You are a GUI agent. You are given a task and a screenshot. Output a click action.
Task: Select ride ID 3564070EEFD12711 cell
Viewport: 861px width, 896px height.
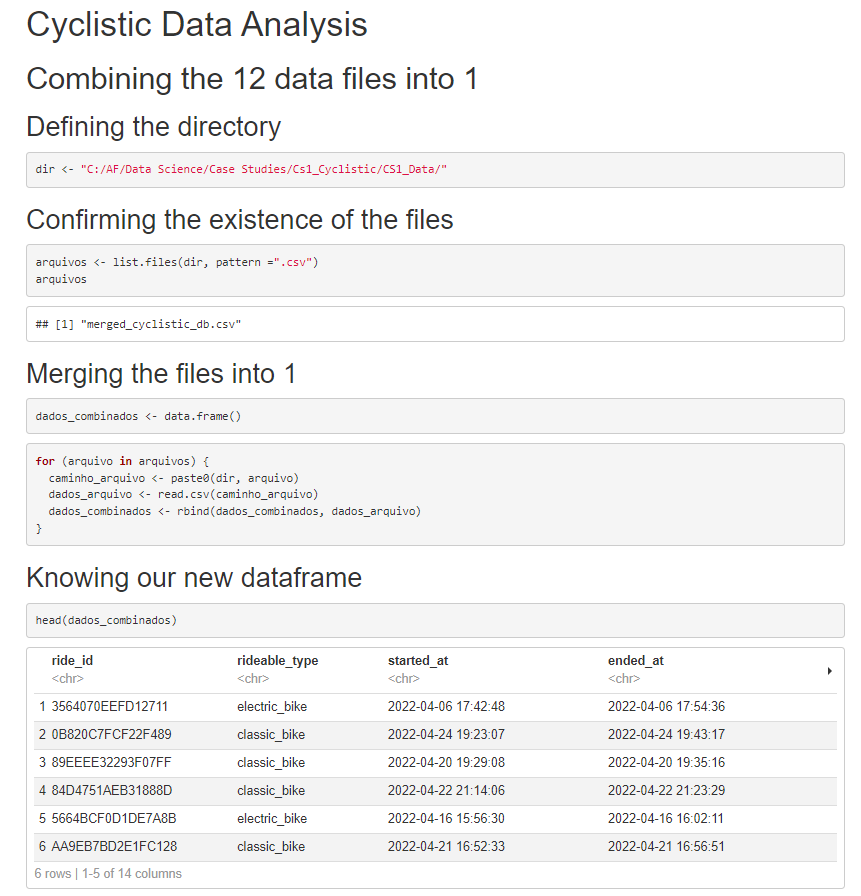click(x=110, y=706)
